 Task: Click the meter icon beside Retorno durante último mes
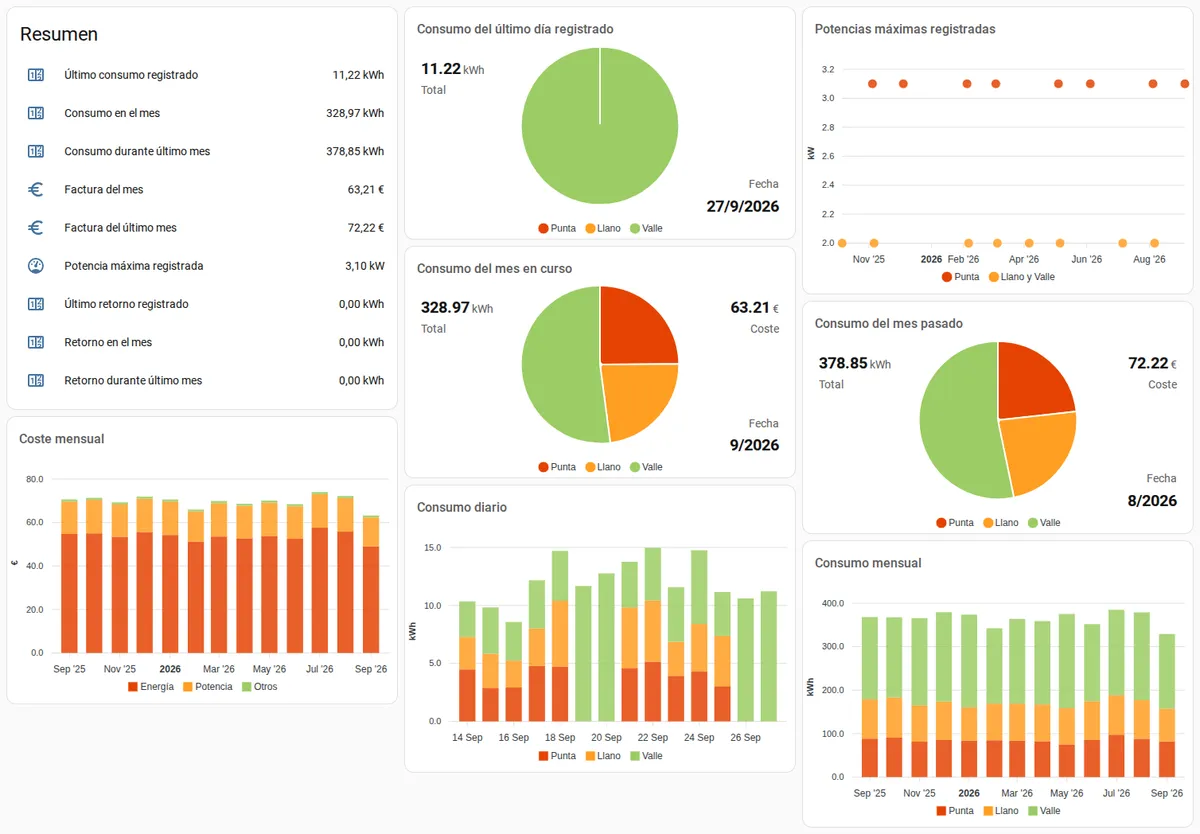36,380
